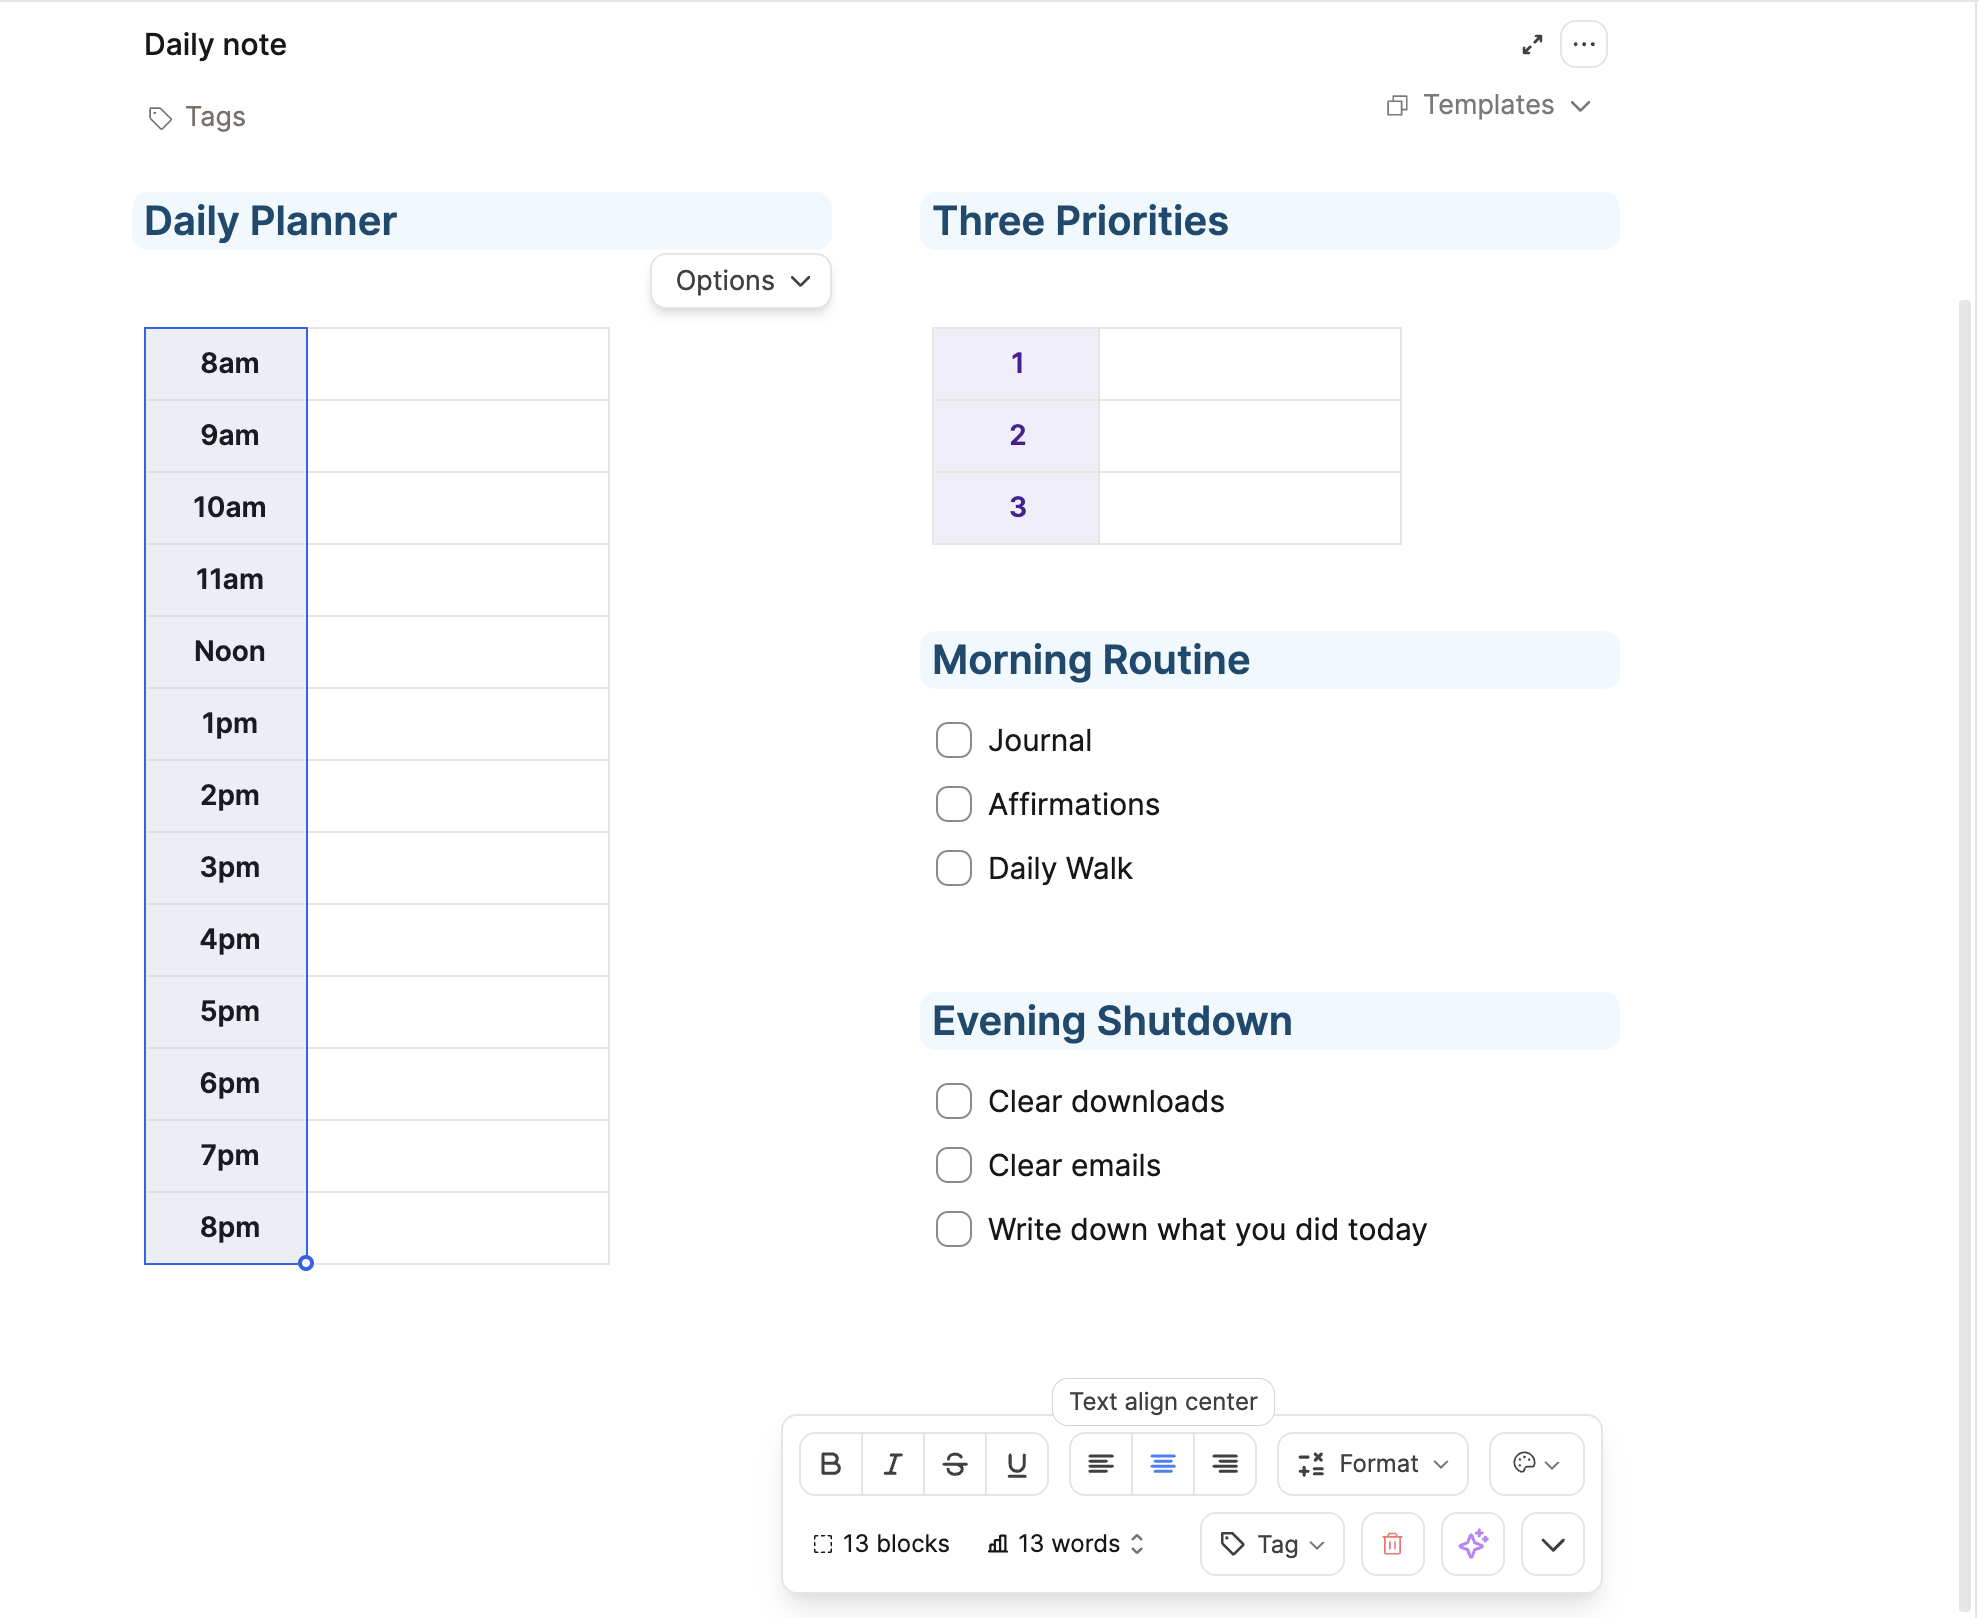
Task: Open the Format dropdown
Action: click(1373, 1464)
